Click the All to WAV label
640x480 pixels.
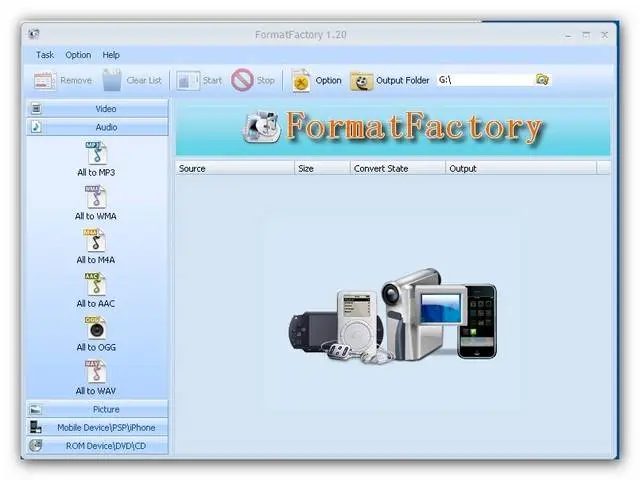[96, 391]
